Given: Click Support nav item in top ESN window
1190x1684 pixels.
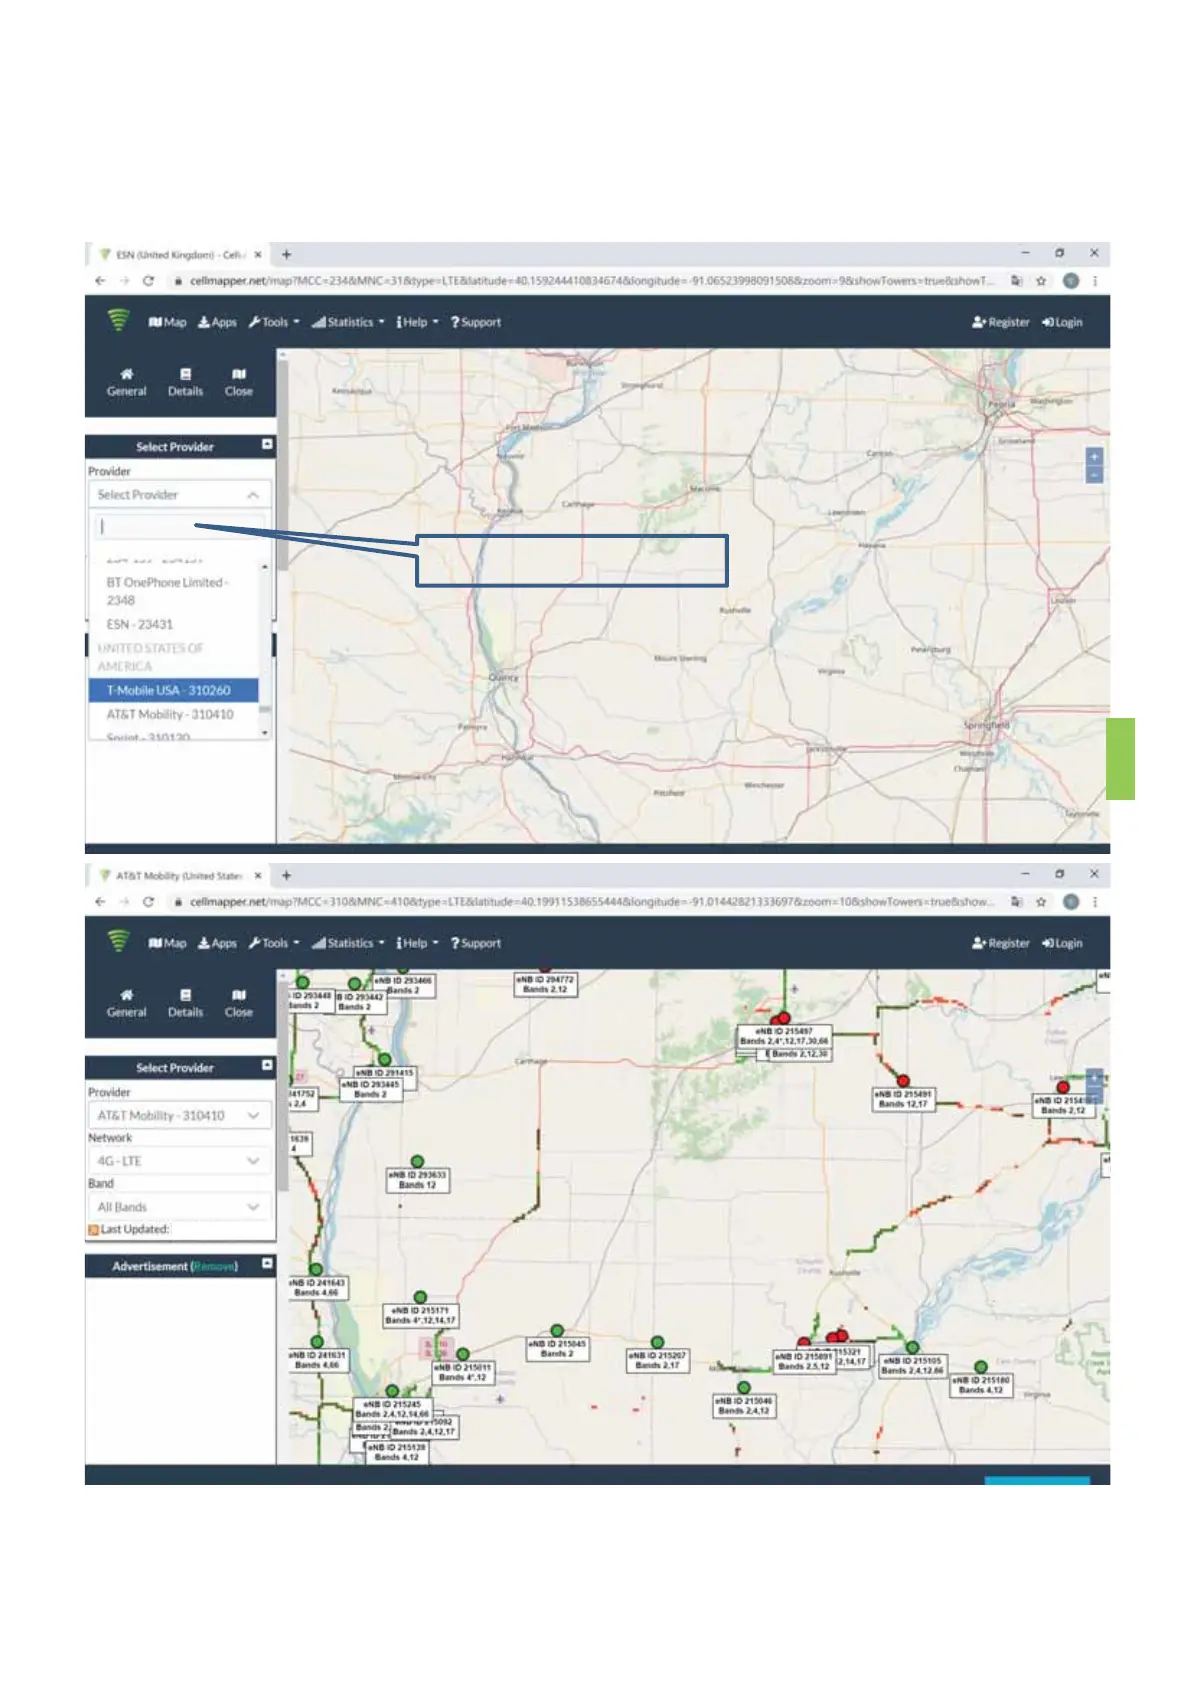Looking at the screenshot, I should click(x=476, y=322).
